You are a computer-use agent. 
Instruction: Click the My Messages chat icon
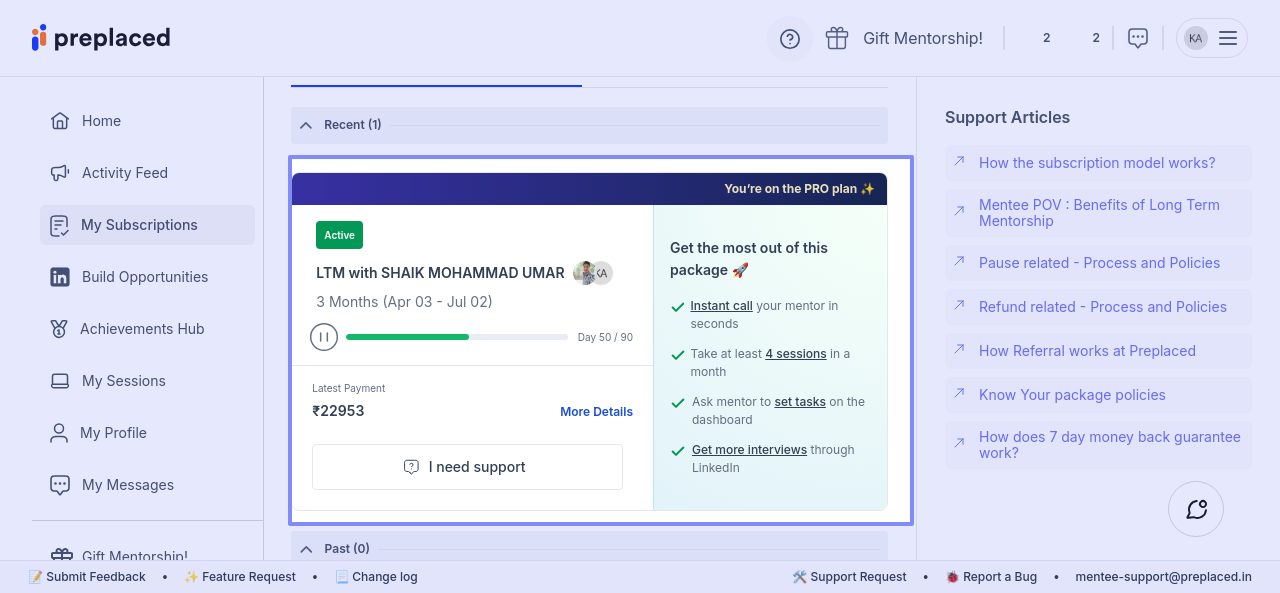click(x=60, y=485)
